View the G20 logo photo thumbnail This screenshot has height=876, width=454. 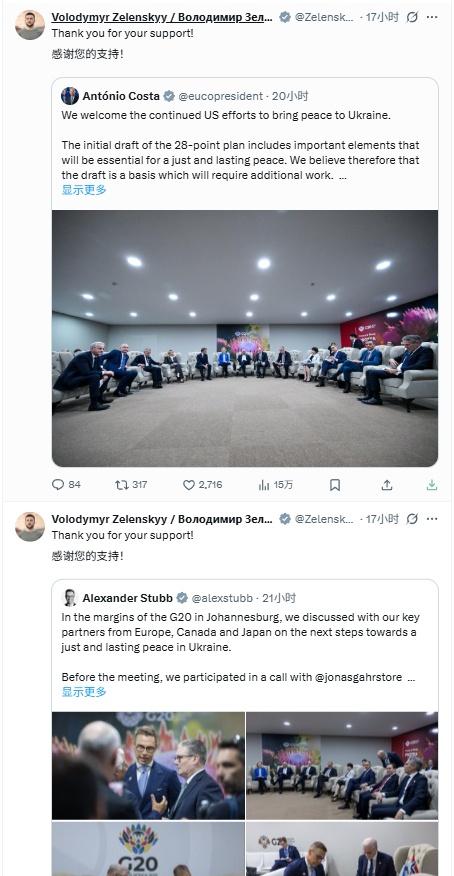[x=148, y=849]
